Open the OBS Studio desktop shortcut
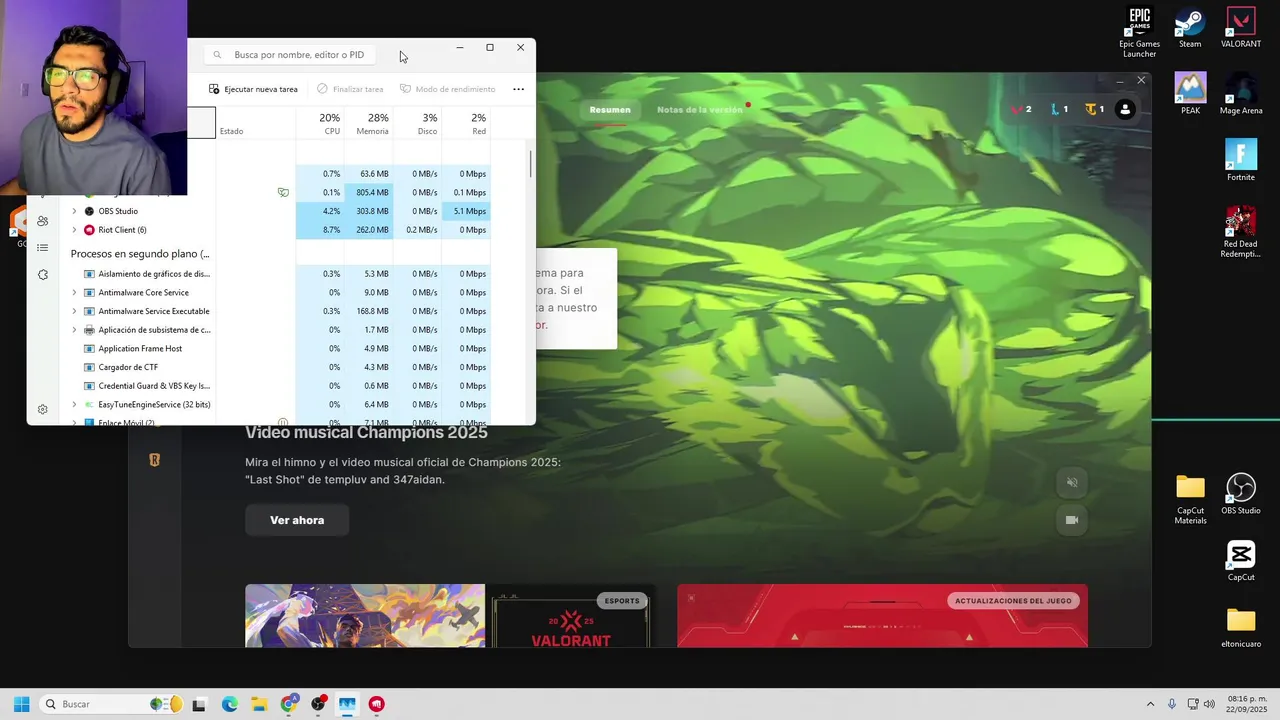The image size is (1280, 720). click(1241, 494)
